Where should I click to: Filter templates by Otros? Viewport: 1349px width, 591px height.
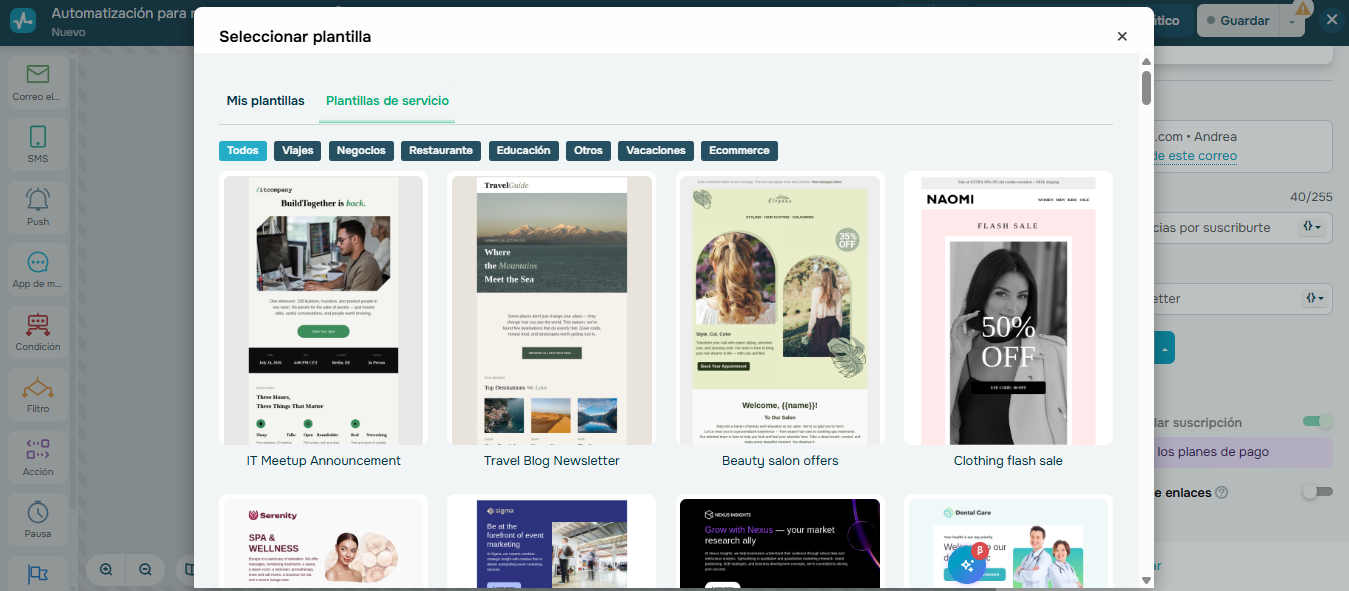coord(588,151)
